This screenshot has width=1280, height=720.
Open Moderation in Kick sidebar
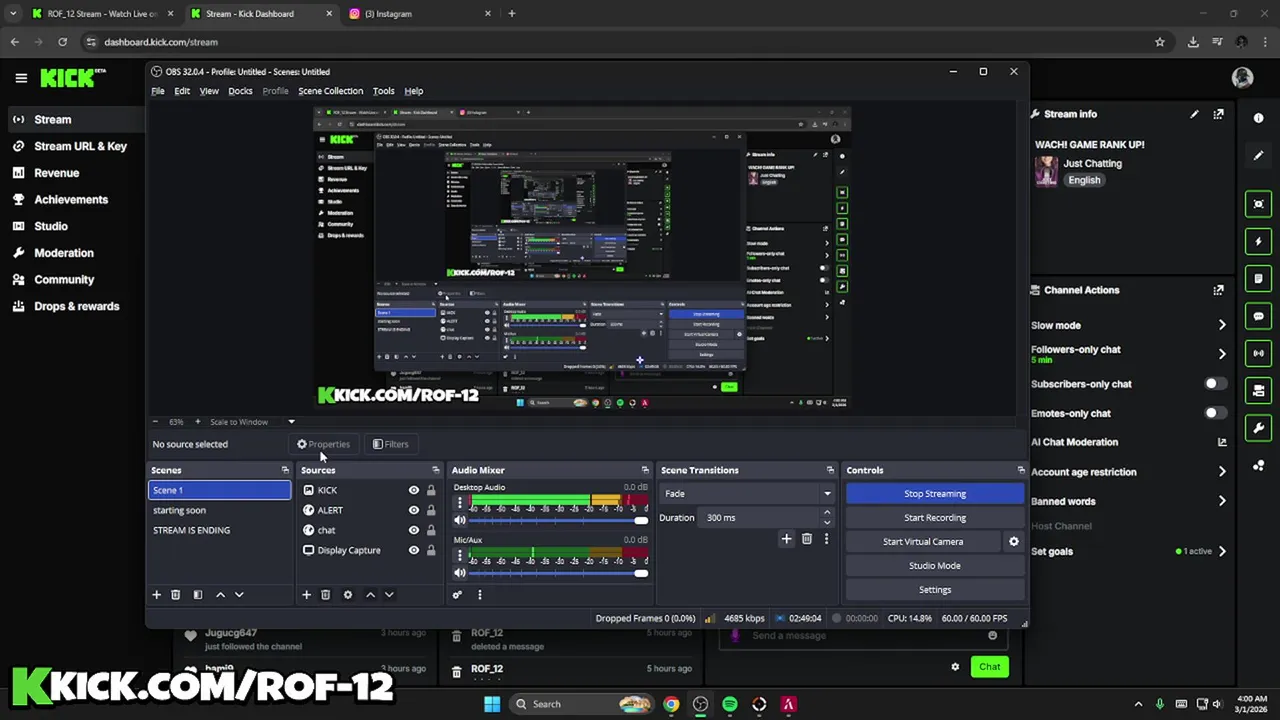click(64, 253)
